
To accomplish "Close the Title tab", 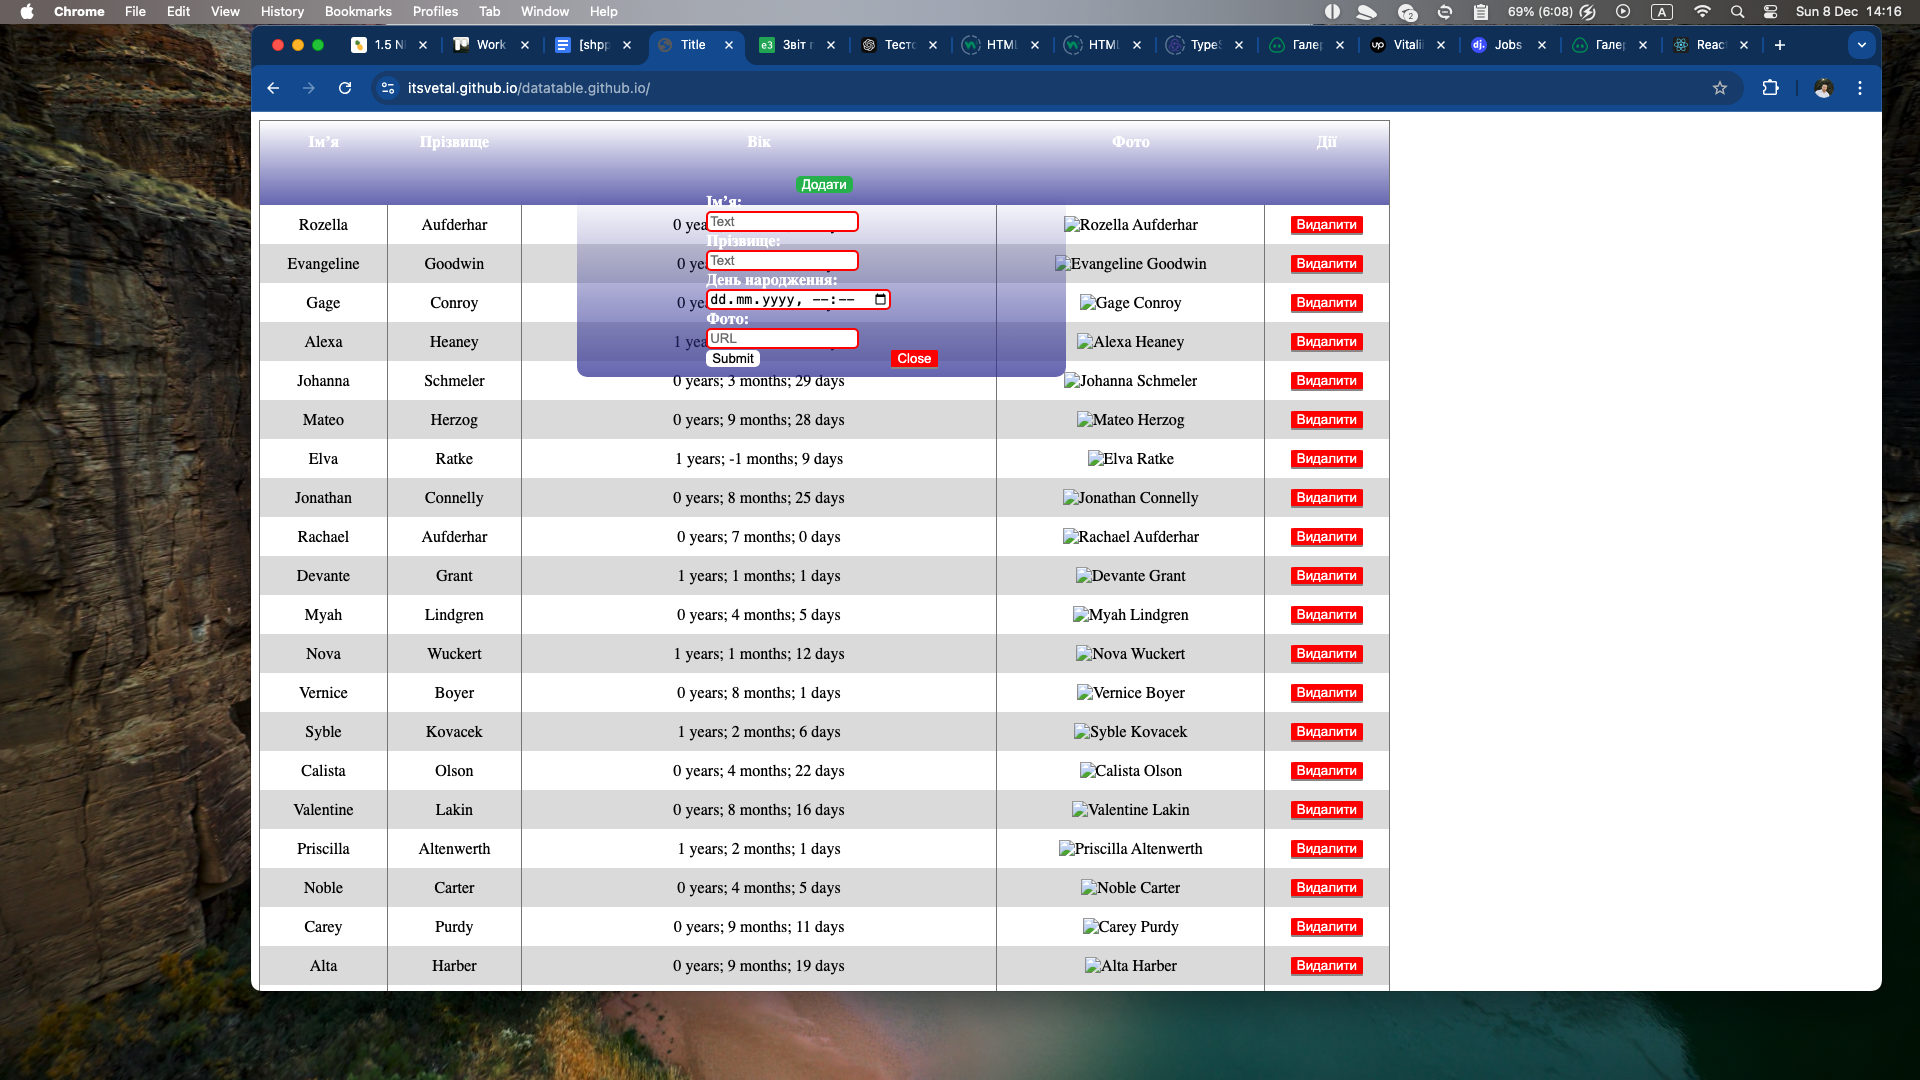I will pos(729,45).
